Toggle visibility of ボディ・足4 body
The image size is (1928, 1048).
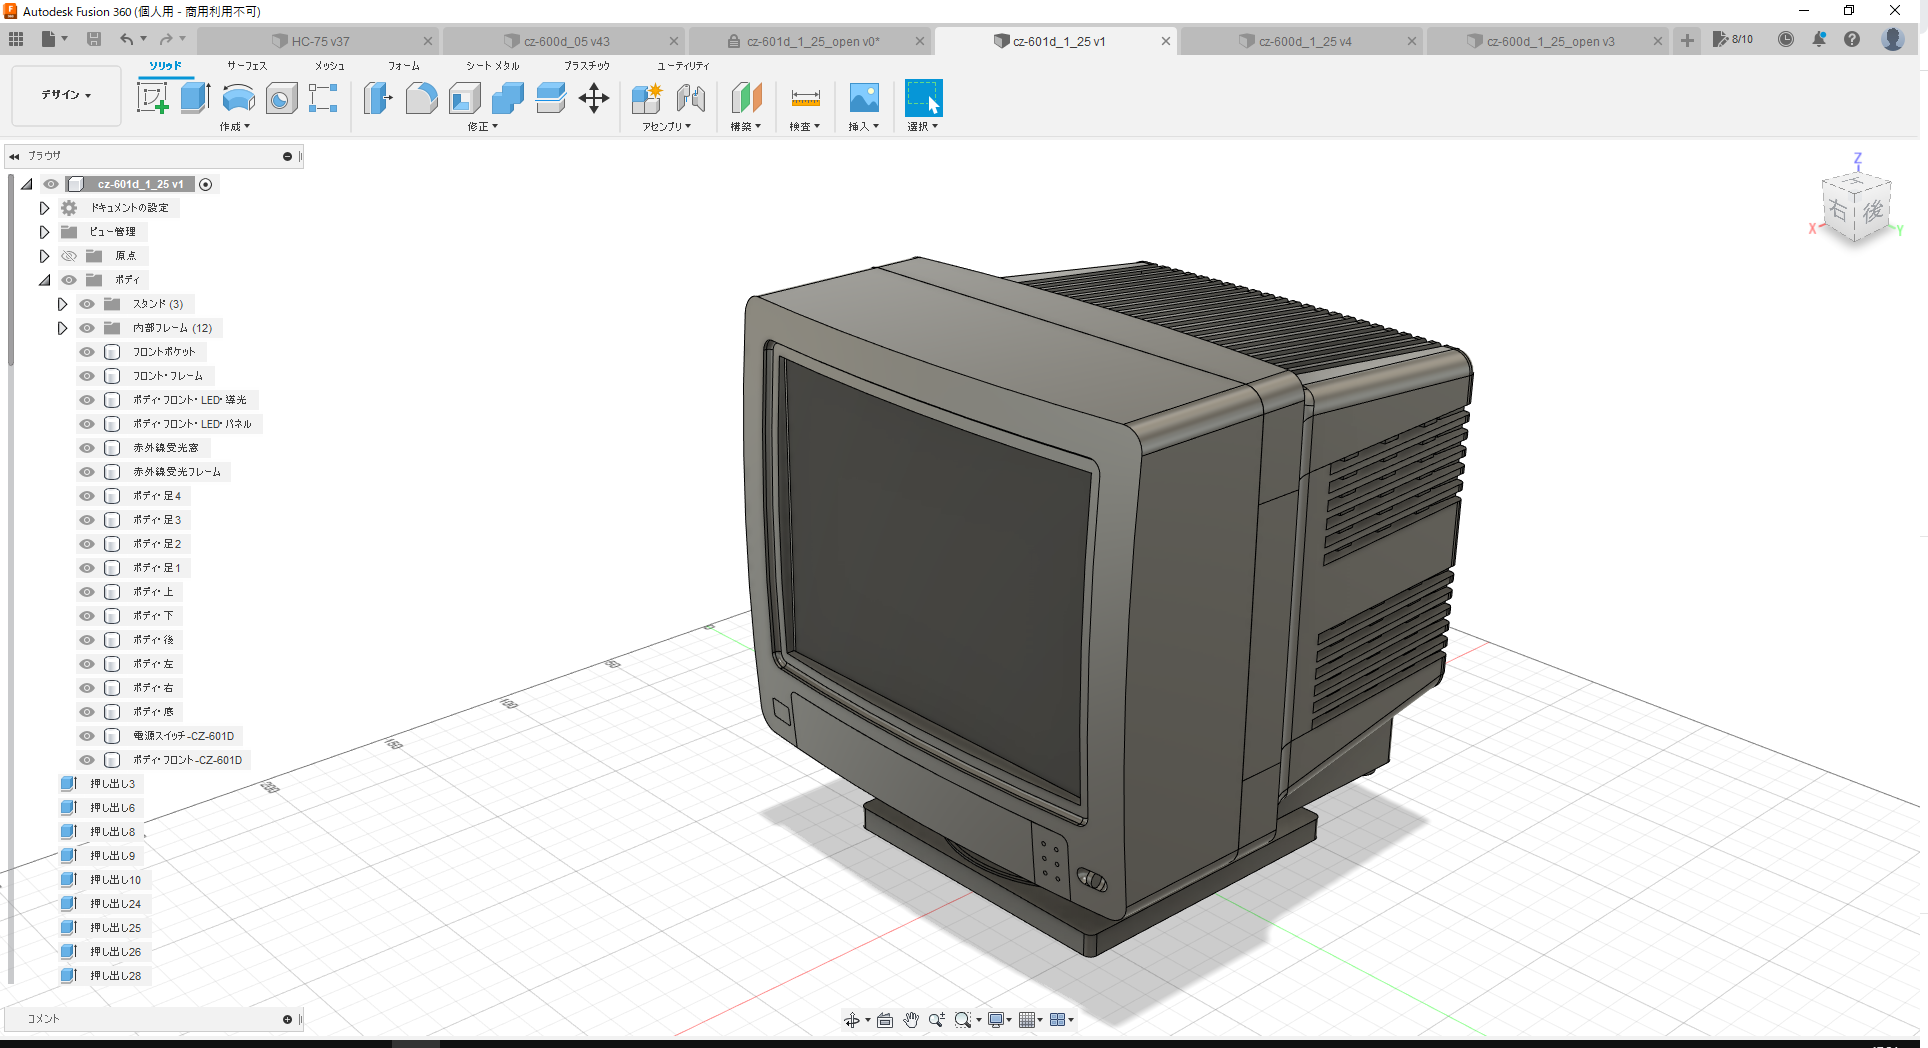click(x=86, y=495)
